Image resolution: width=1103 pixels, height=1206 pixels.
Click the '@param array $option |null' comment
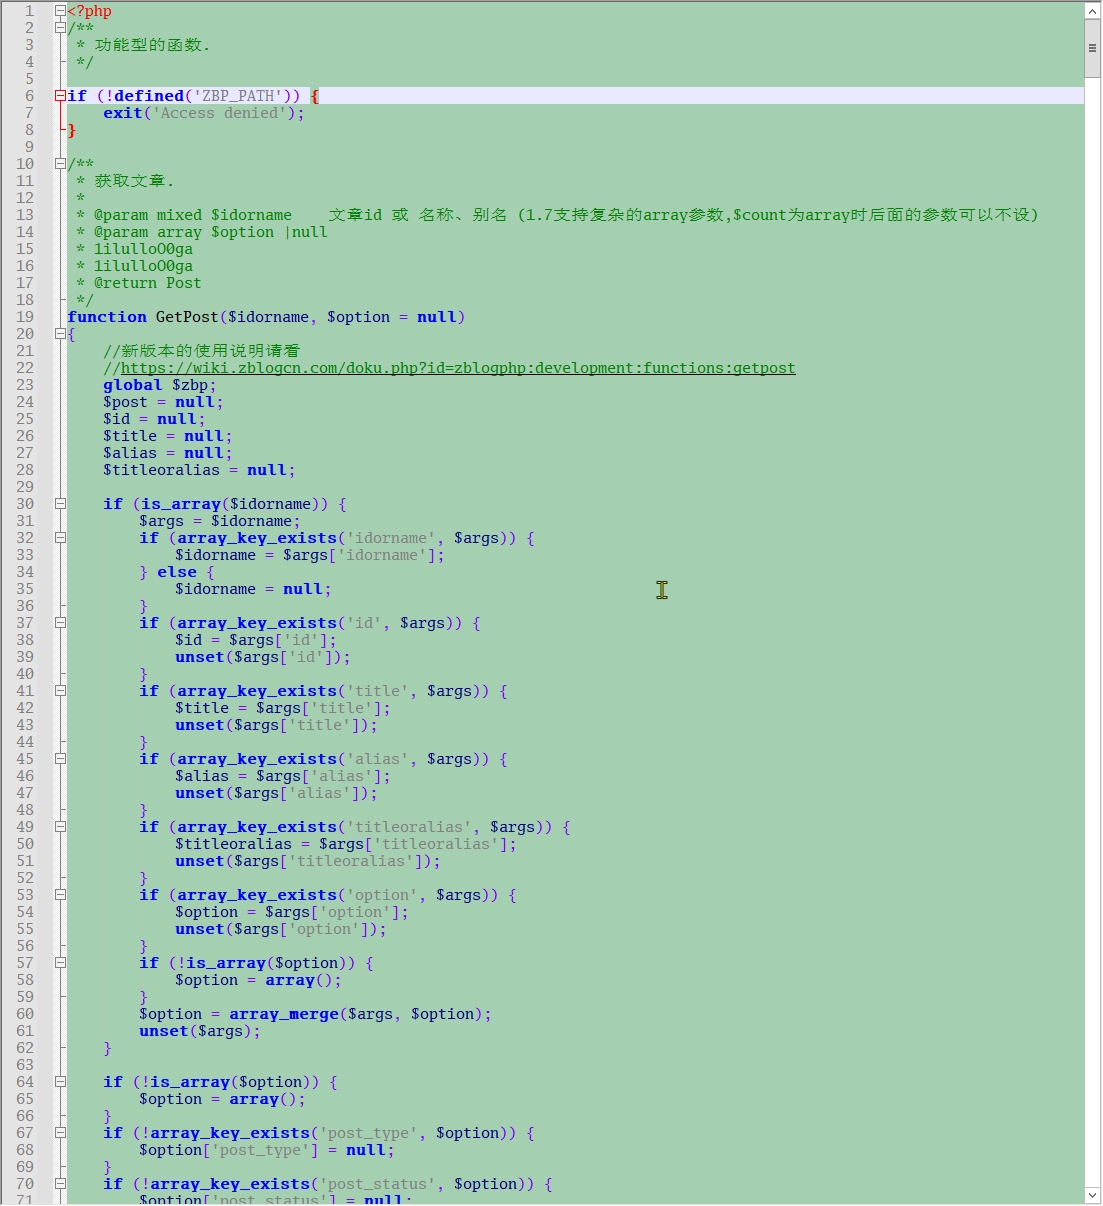tap(211, 232)
